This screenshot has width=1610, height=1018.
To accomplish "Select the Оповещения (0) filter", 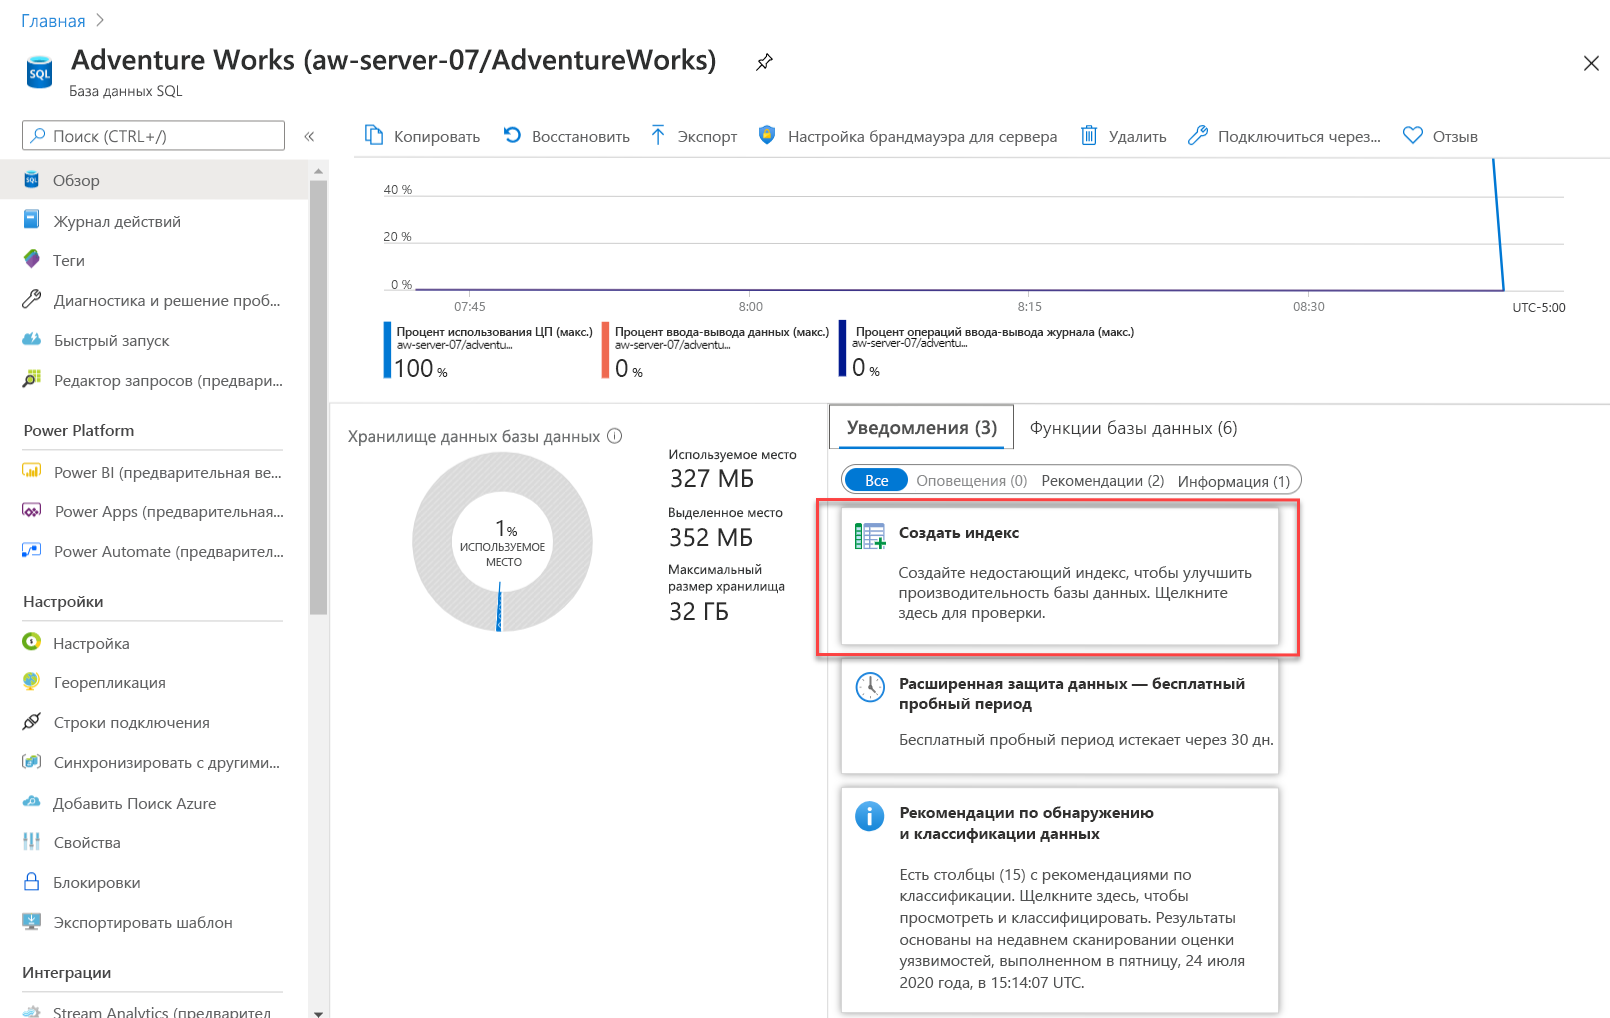I will 971,481.
